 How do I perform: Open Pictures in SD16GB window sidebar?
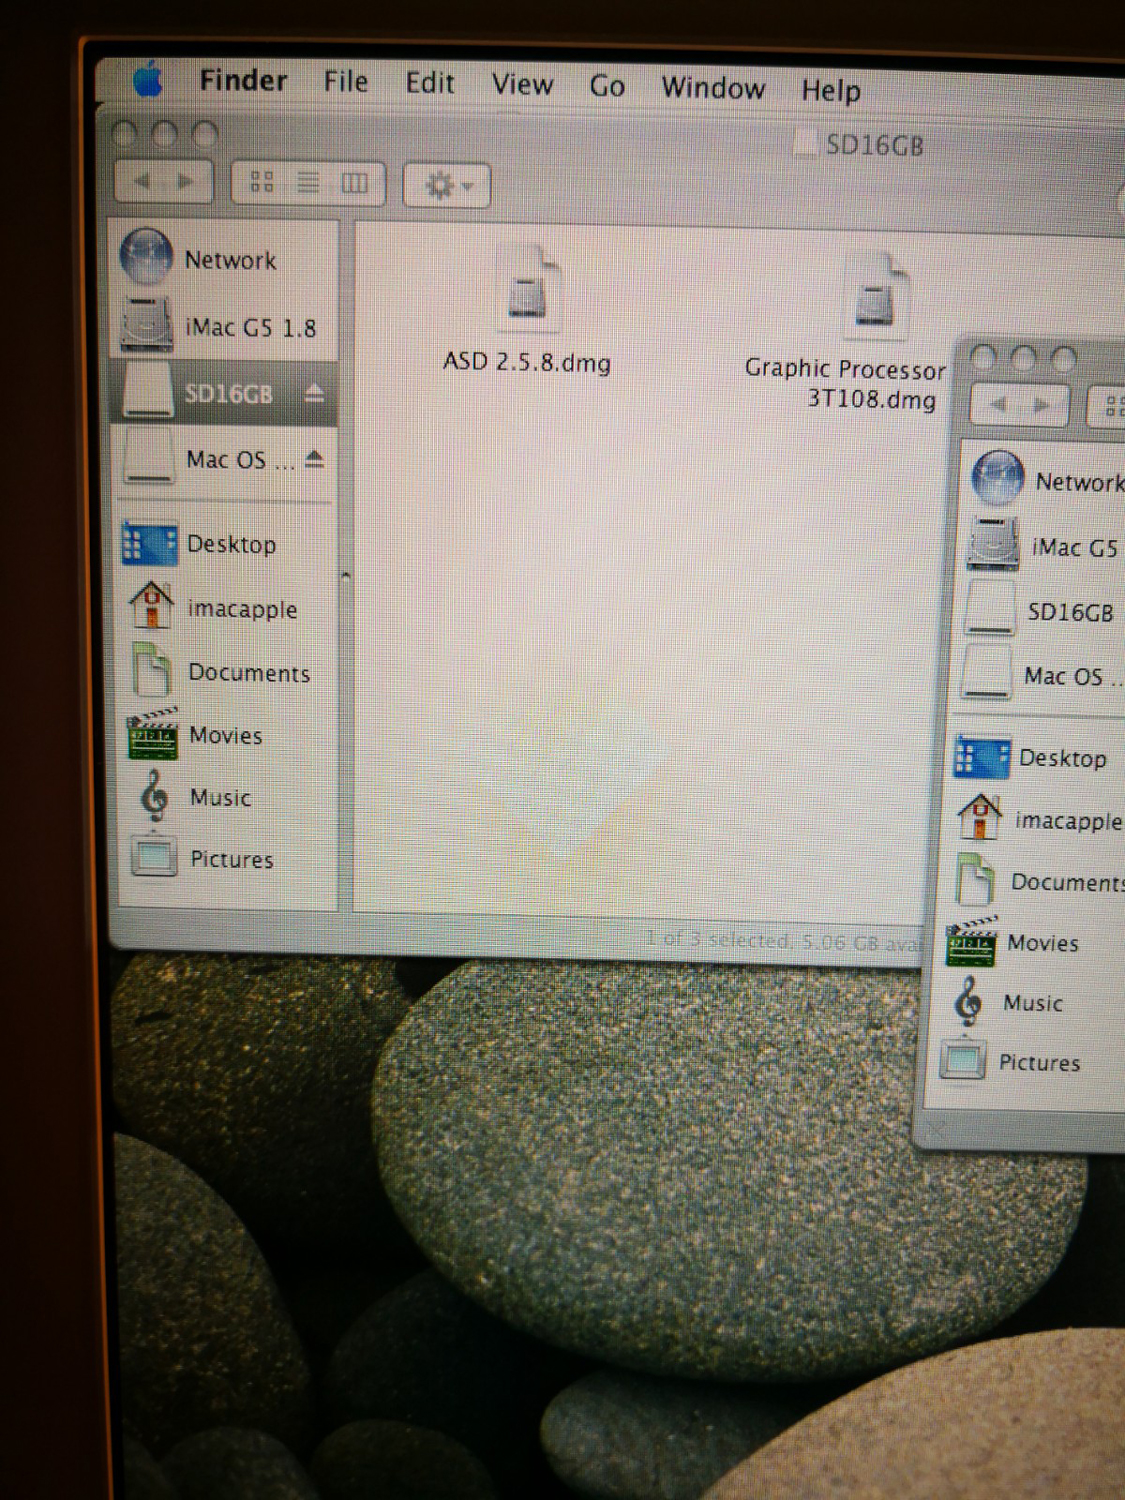225,858
